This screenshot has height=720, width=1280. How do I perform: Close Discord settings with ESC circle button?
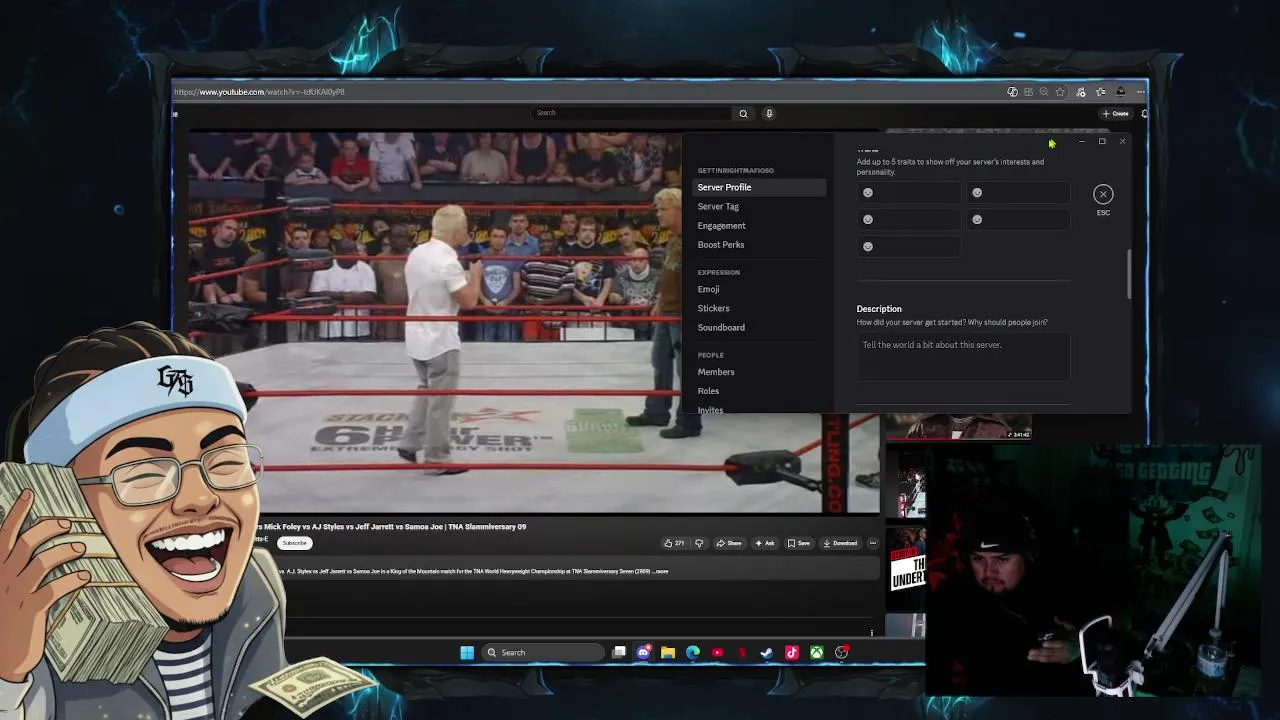coord(1103,194)
